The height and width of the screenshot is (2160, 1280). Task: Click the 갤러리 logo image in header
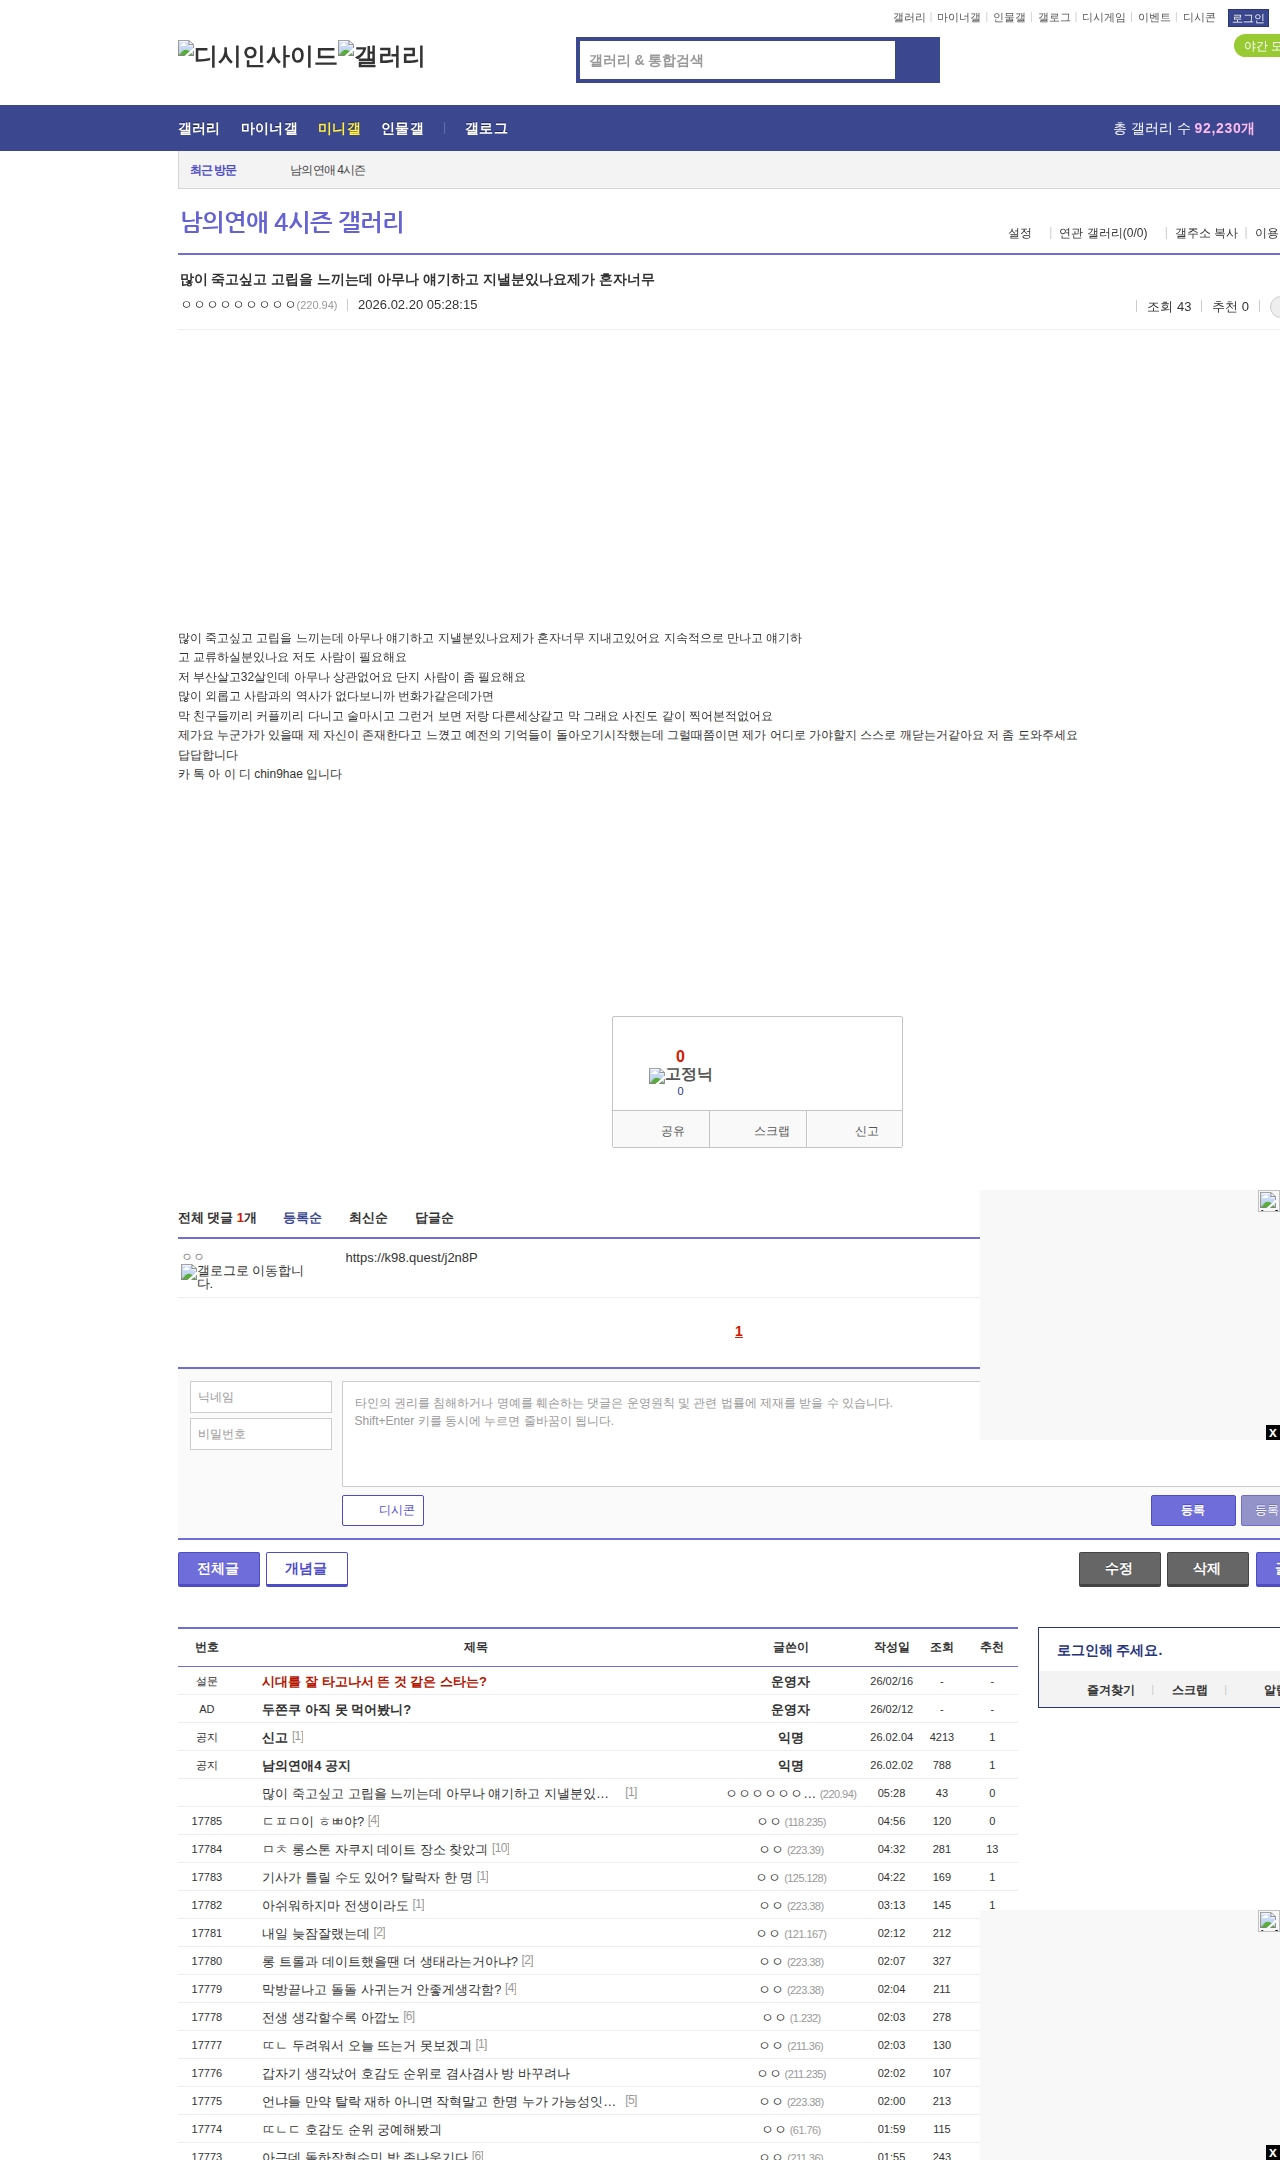[382, 56]
